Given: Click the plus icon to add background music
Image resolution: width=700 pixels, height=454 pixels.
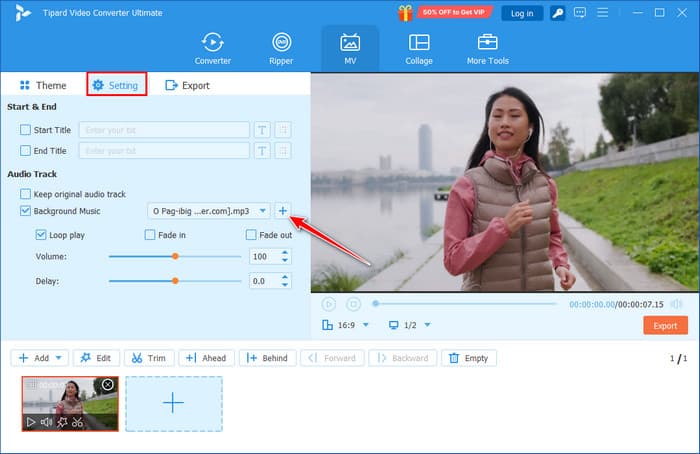Looking at the screenshot, I should pos(282,211).
